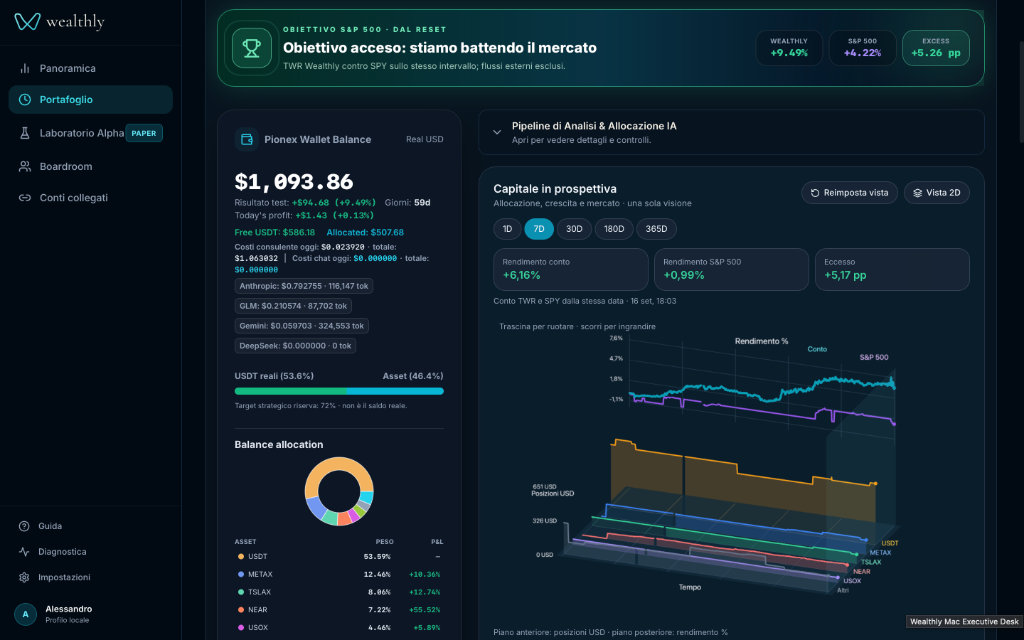1024x640 pixels.
Task: Click the EXCESS +5.26 pp chip
Action: (935, 48)
